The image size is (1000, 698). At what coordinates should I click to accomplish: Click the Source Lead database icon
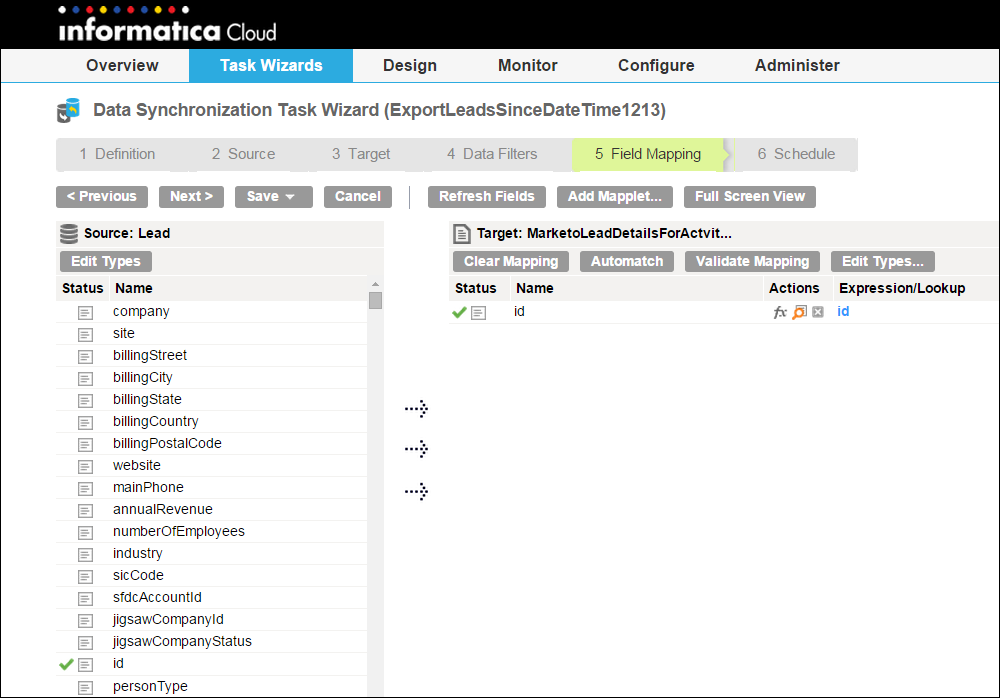pos(69,234)
